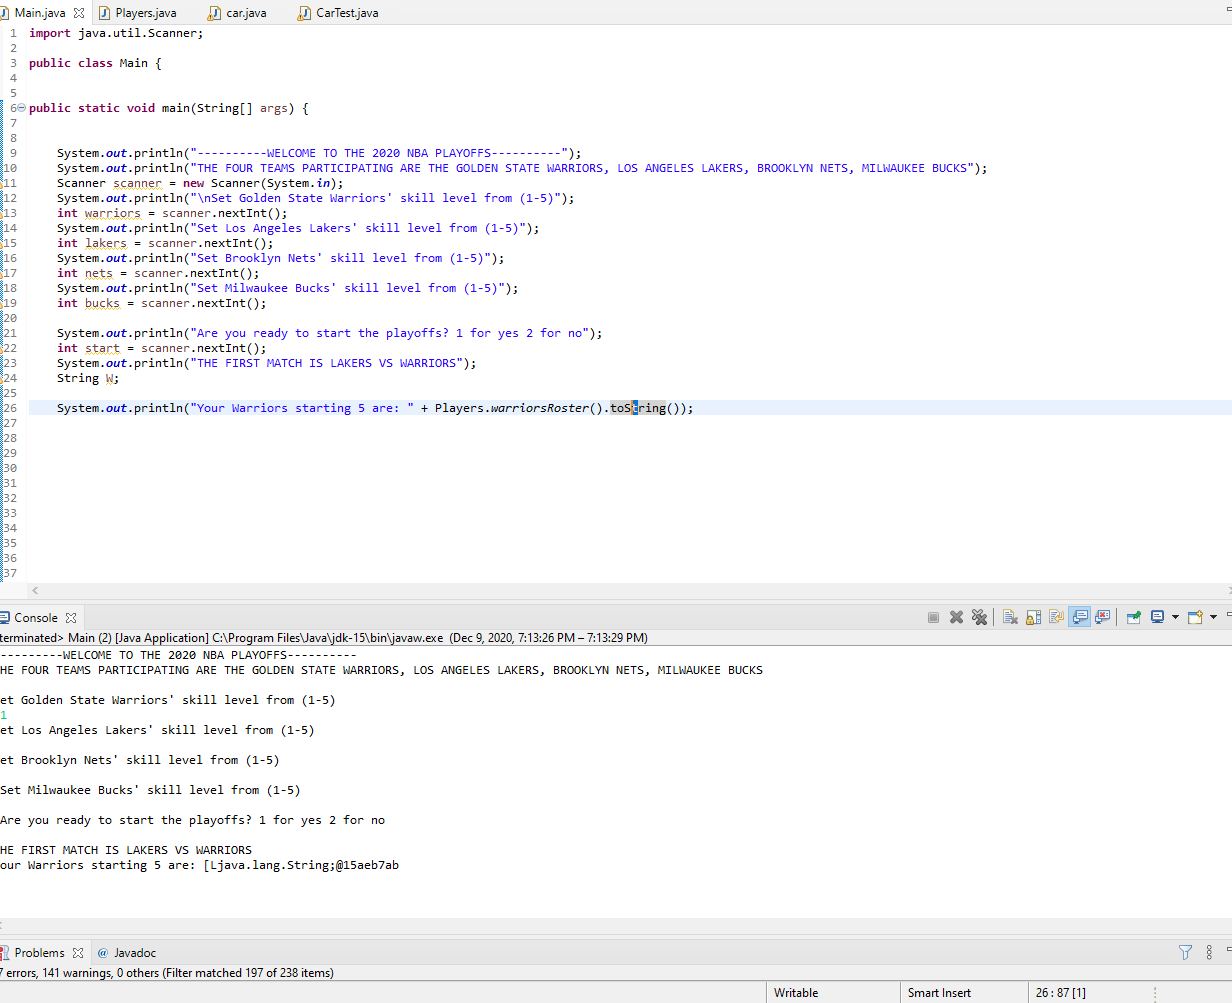Remove the terminated launch

pyautogui.click(x=957, y=617)
